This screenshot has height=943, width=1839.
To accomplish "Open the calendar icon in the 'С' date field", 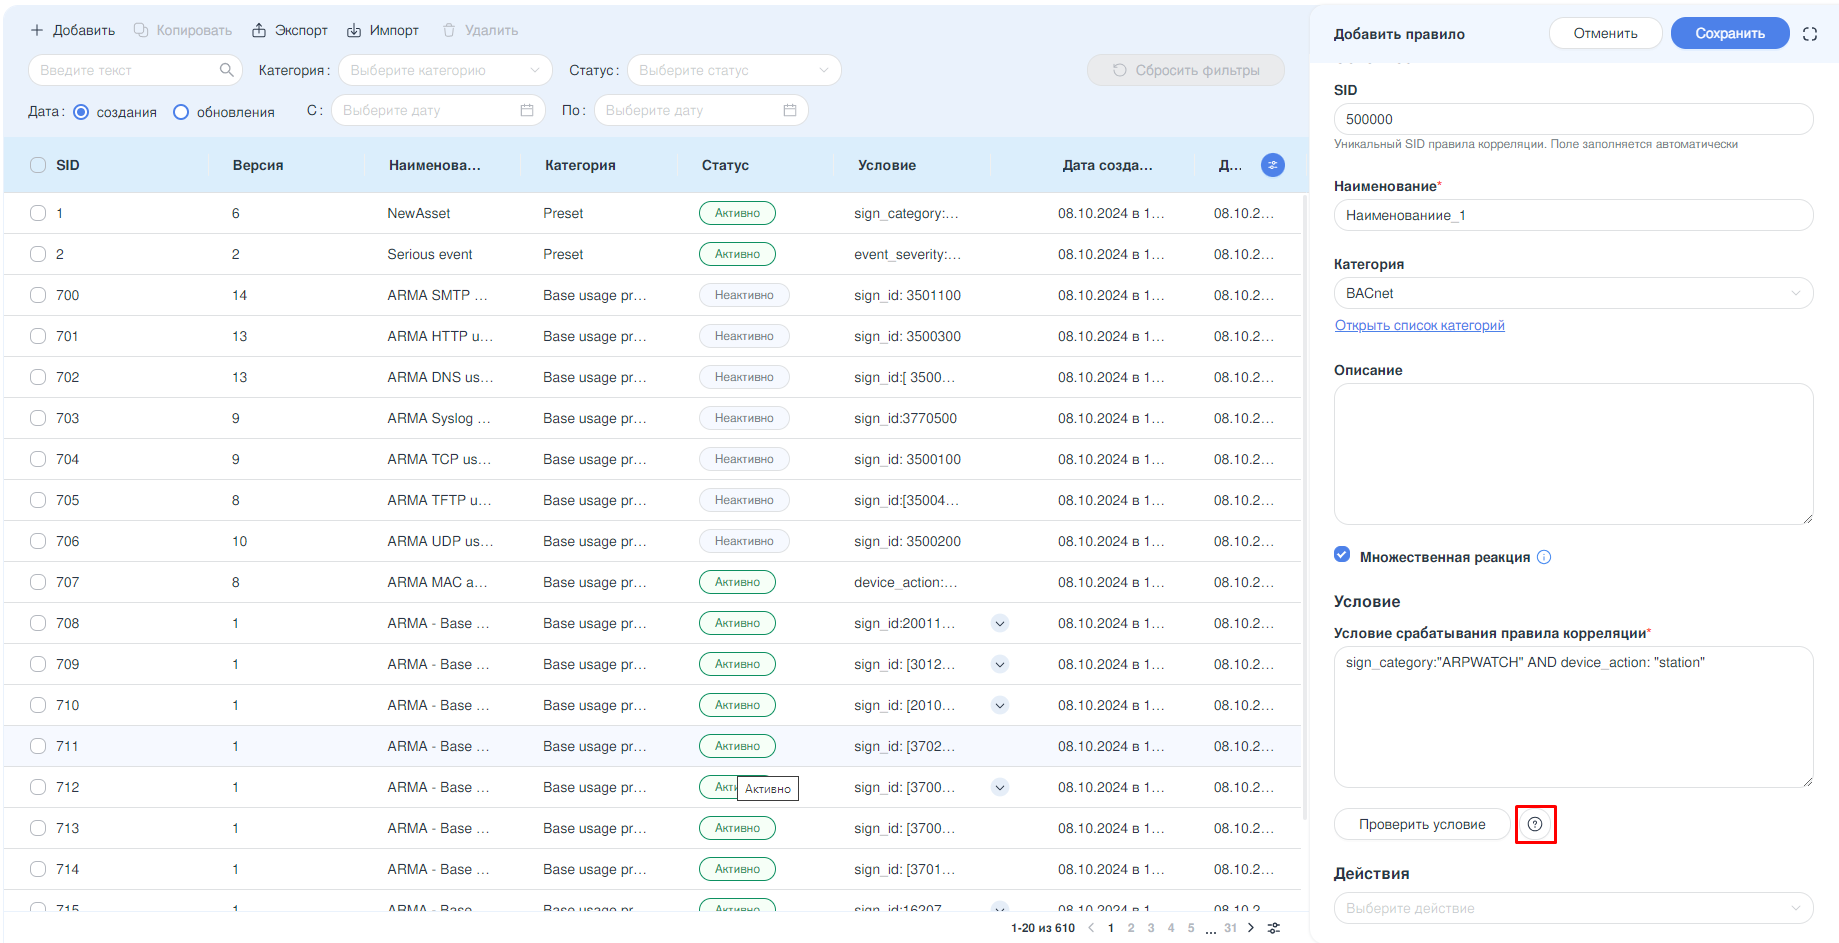I will pyautogui.click(x=527, y=110).
